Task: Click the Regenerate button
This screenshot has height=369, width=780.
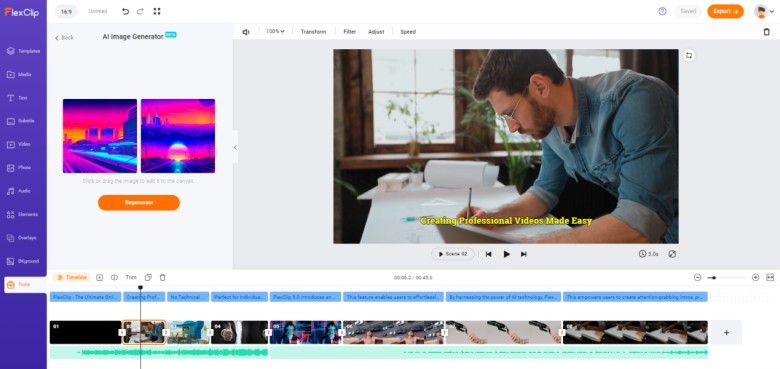Action: [x=139, y=202]
